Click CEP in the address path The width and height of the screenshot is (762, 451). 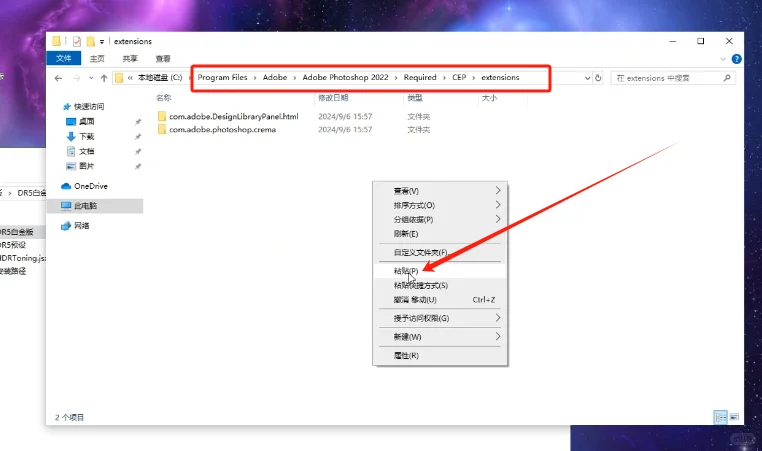coord(459,77)
